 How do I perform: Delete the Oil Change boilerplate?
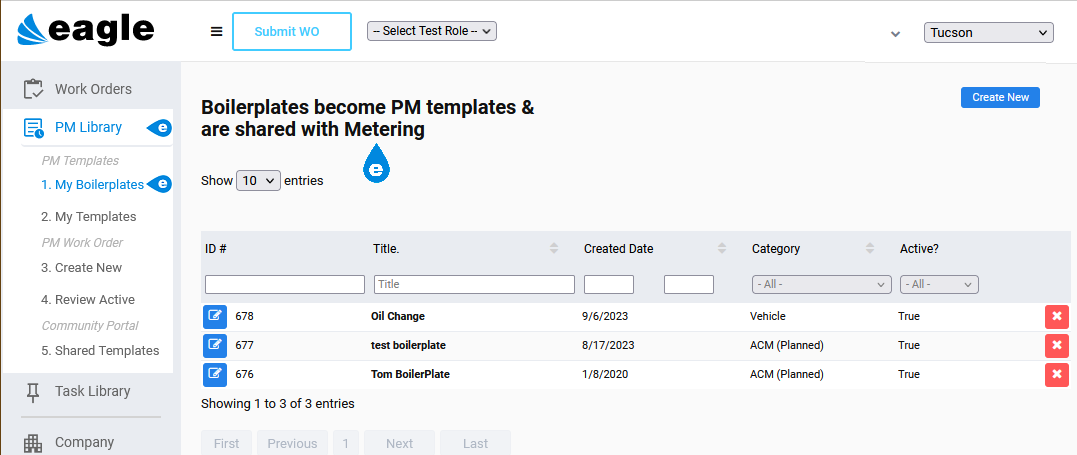coord(1056,316)
